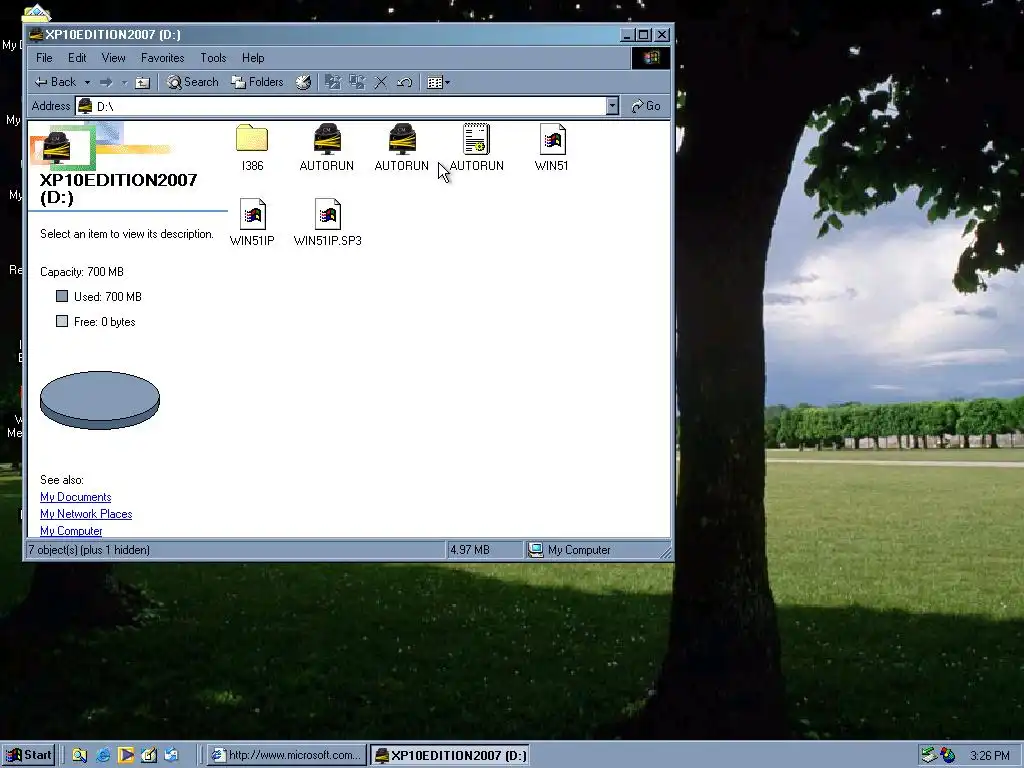Switch to the microsoft.com taskbar window

[x=287, y=755]
